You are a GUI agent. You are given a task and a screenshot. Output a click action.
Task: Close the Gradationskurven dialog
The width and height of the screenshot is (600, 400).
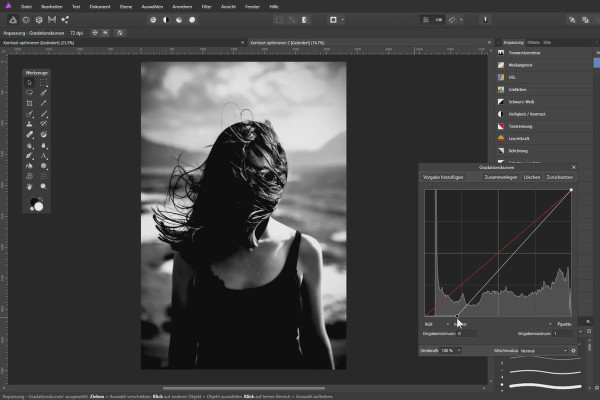pos(573,167)
